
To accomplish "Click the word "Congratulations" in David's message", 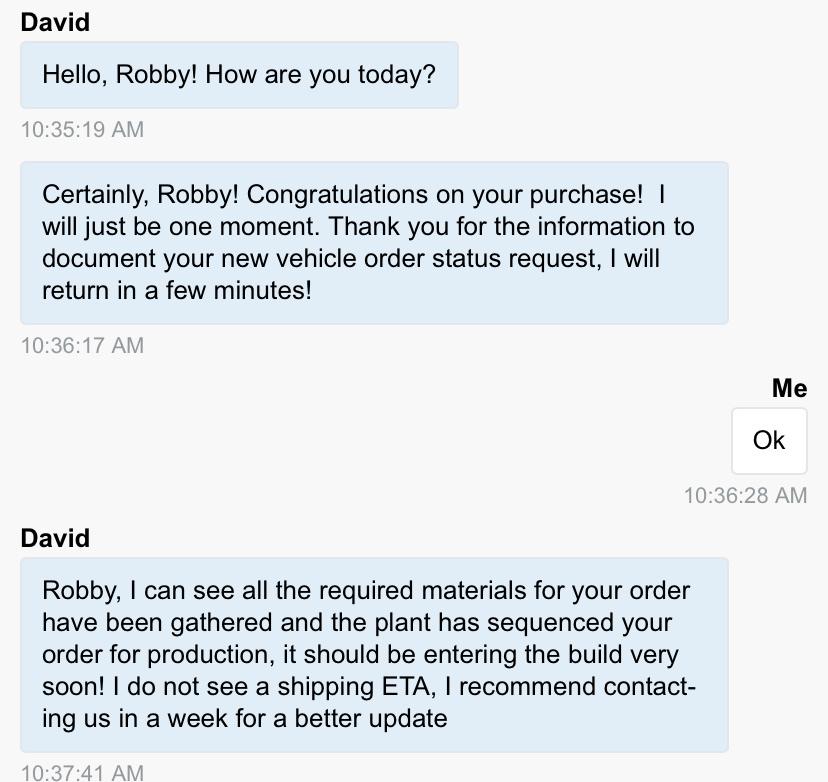I will pos(346,194).
